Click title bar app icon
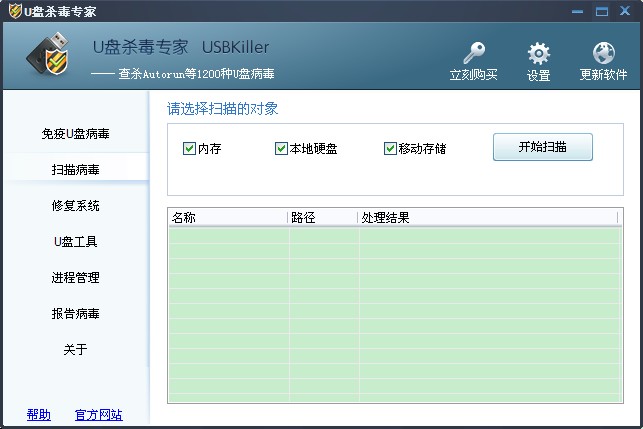This screenshot has width=643, height=429. pos(12,12)
